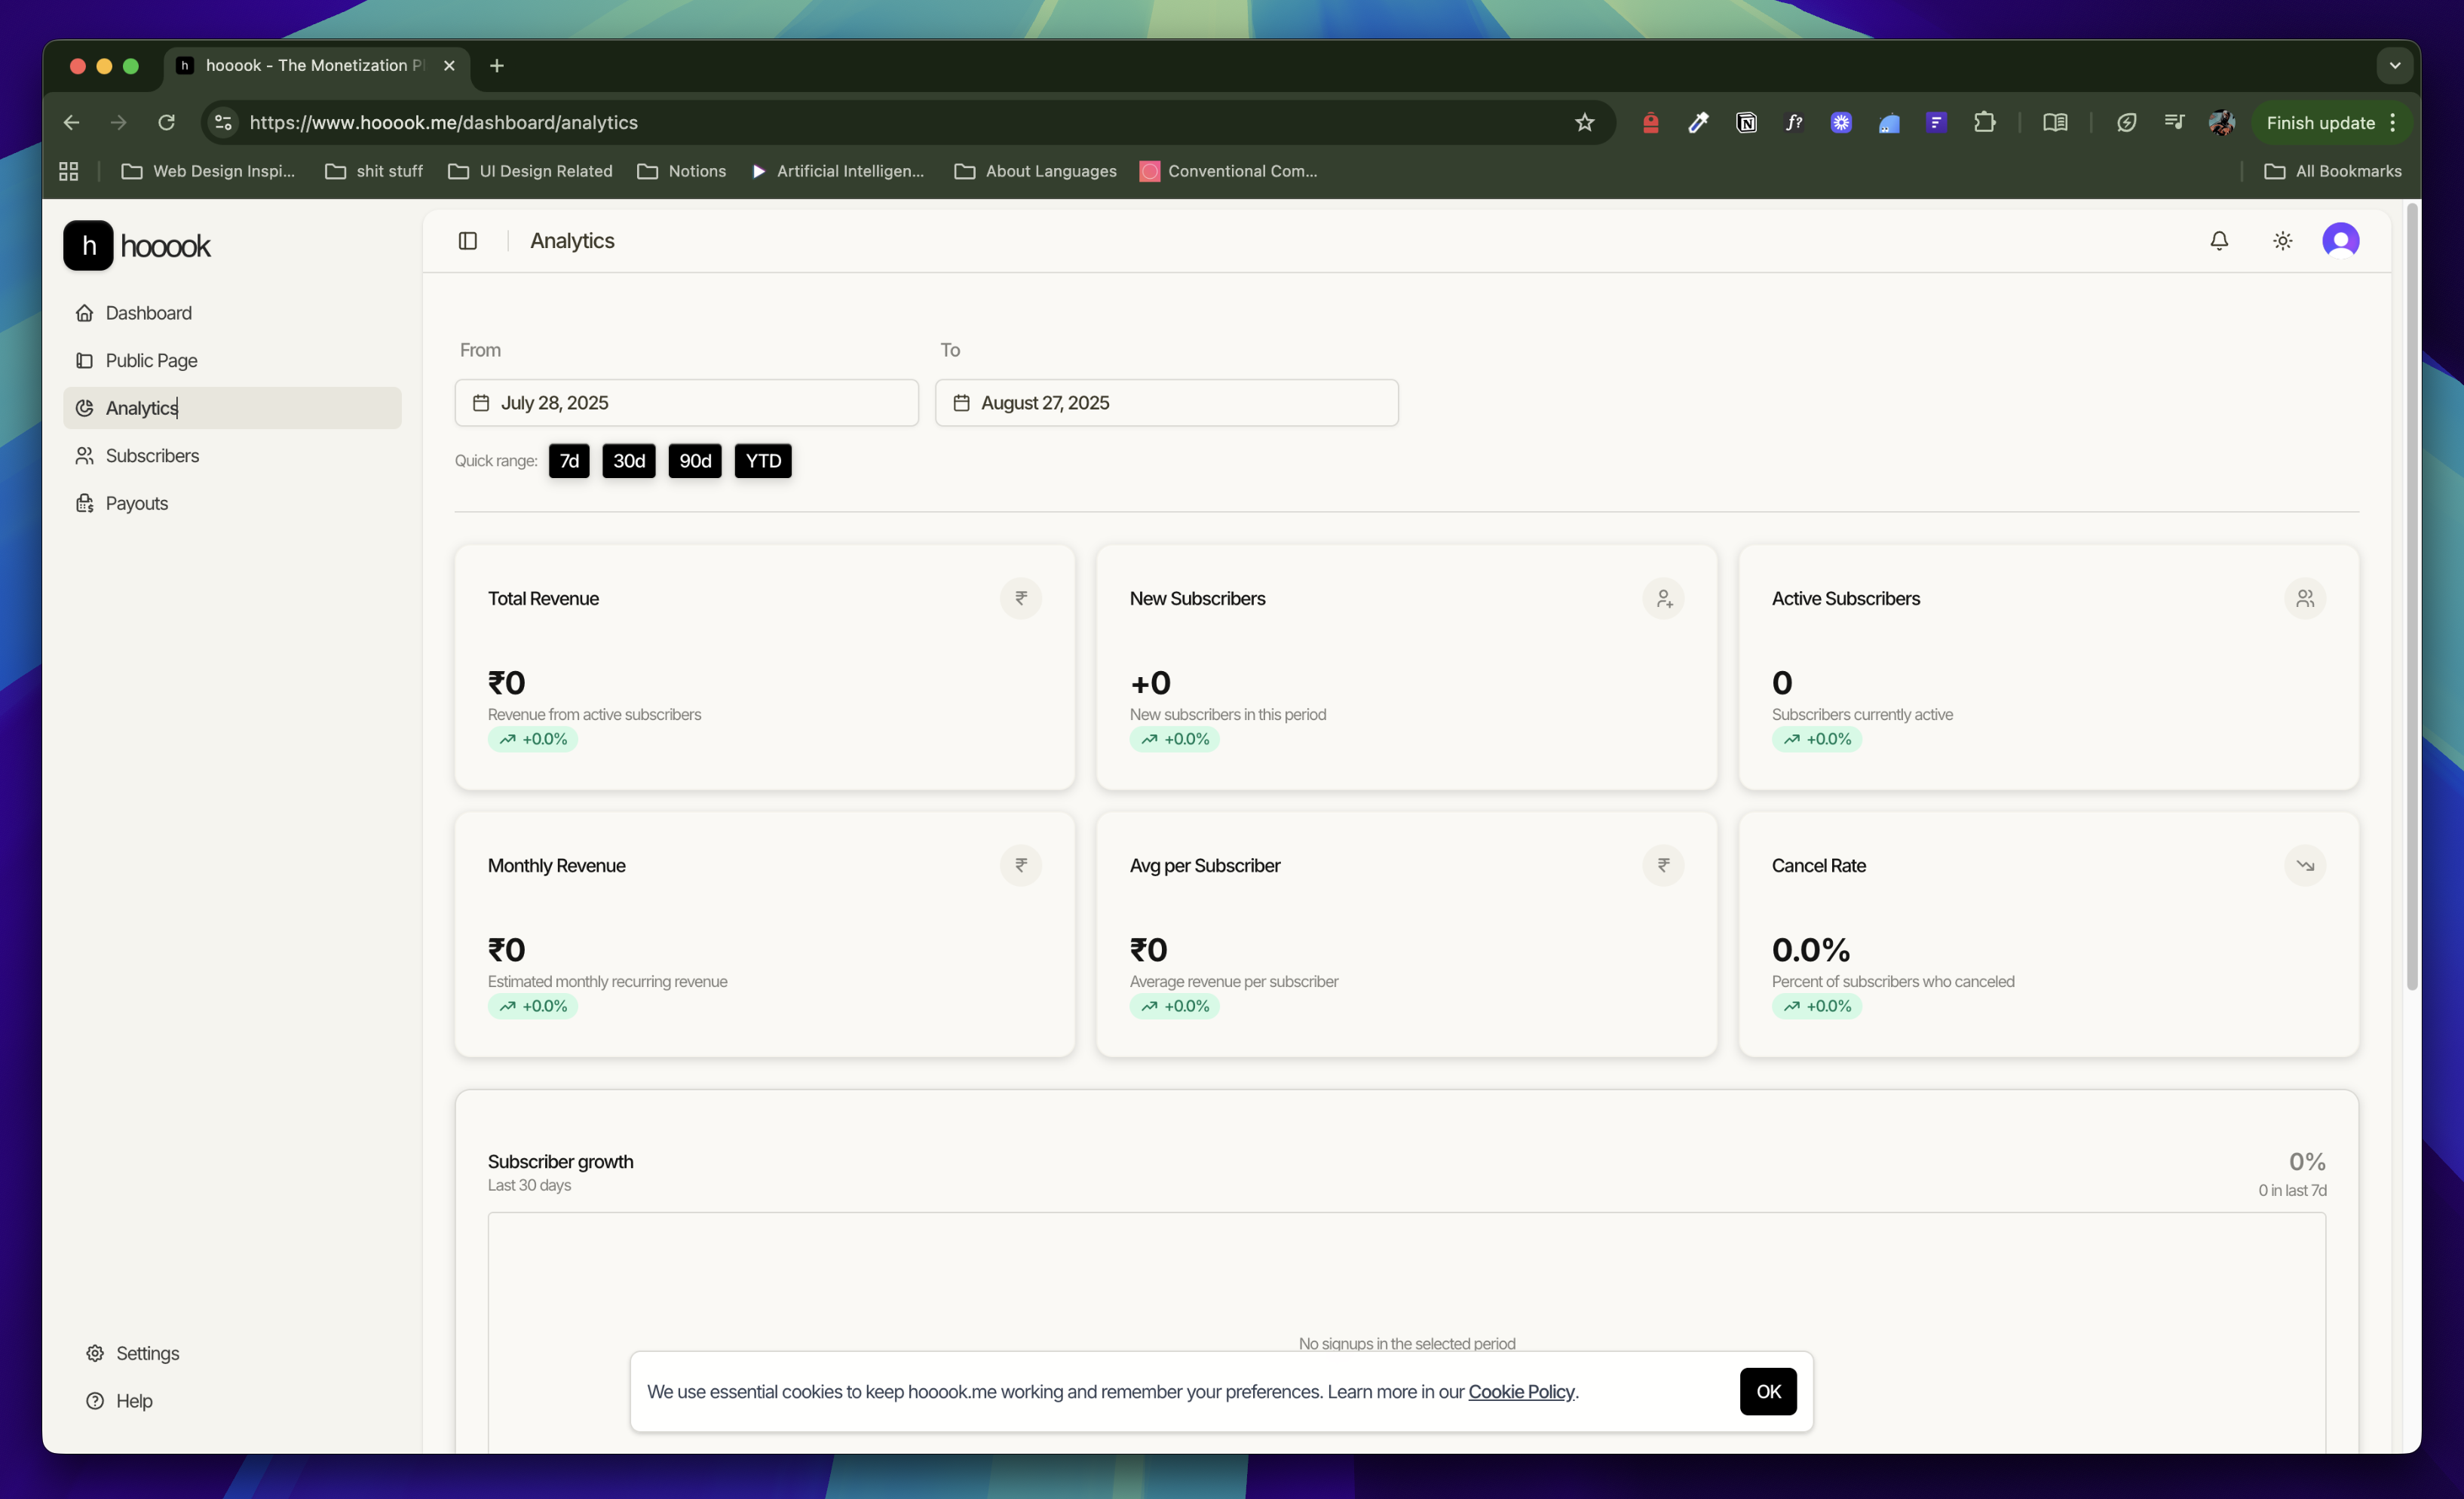
Task: Click the hoook logo icon
Action: tap(88, 246)
